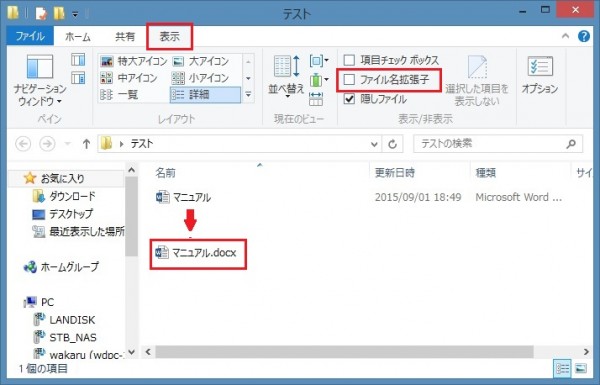Refresh the folder view
600x385 pixels.
click(393, 144)
